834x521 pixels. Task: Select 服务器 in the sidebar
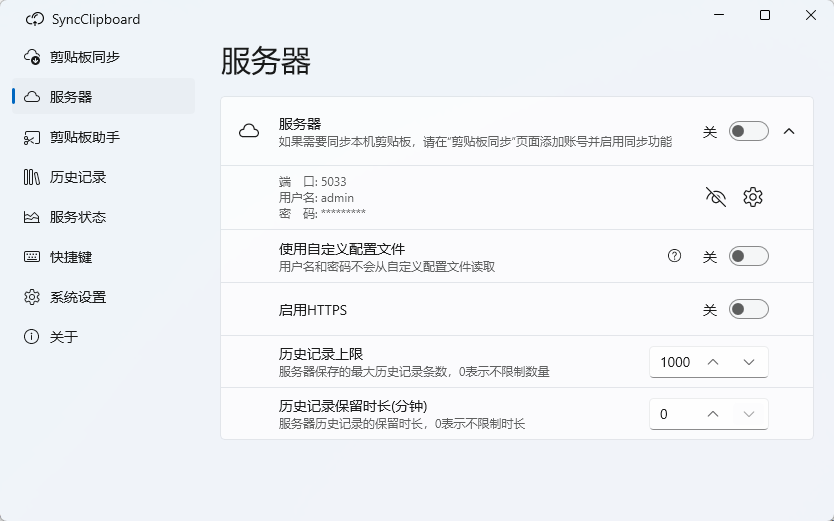coord(103,97)
